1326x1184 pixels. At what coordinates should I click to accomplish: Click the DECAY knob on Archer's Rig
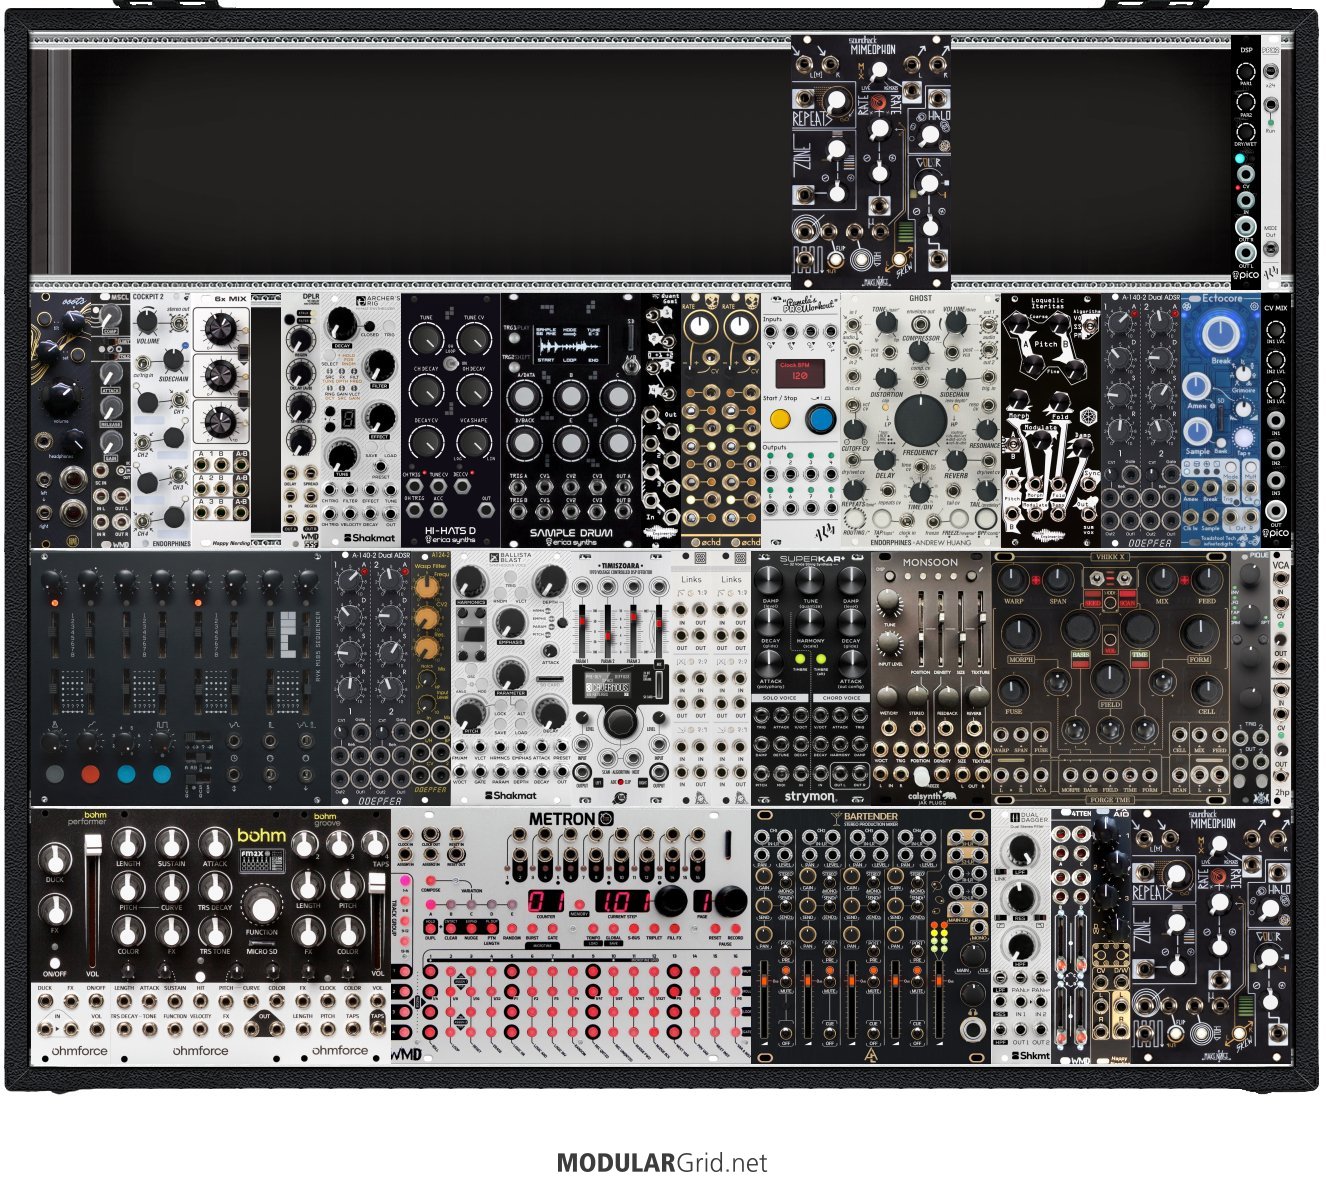[342, 322]
